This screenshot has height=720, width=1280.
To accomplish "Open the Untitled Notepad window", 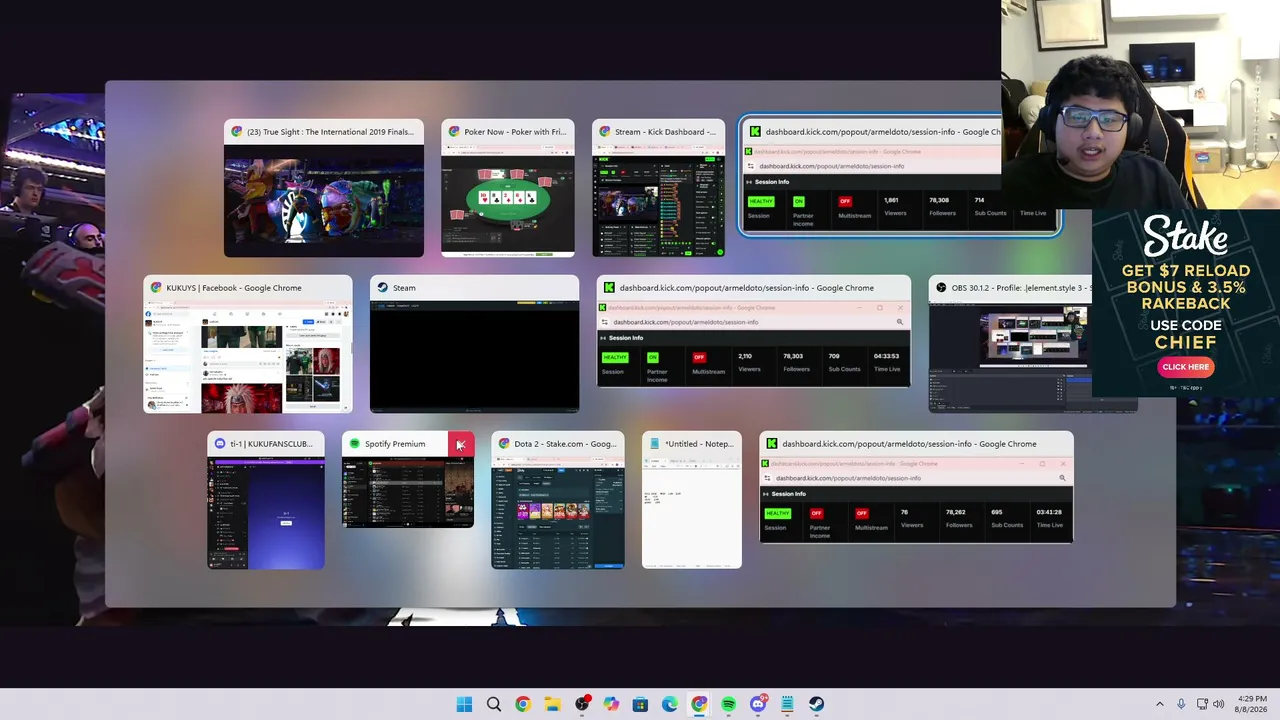I will (x=692, y=500).
